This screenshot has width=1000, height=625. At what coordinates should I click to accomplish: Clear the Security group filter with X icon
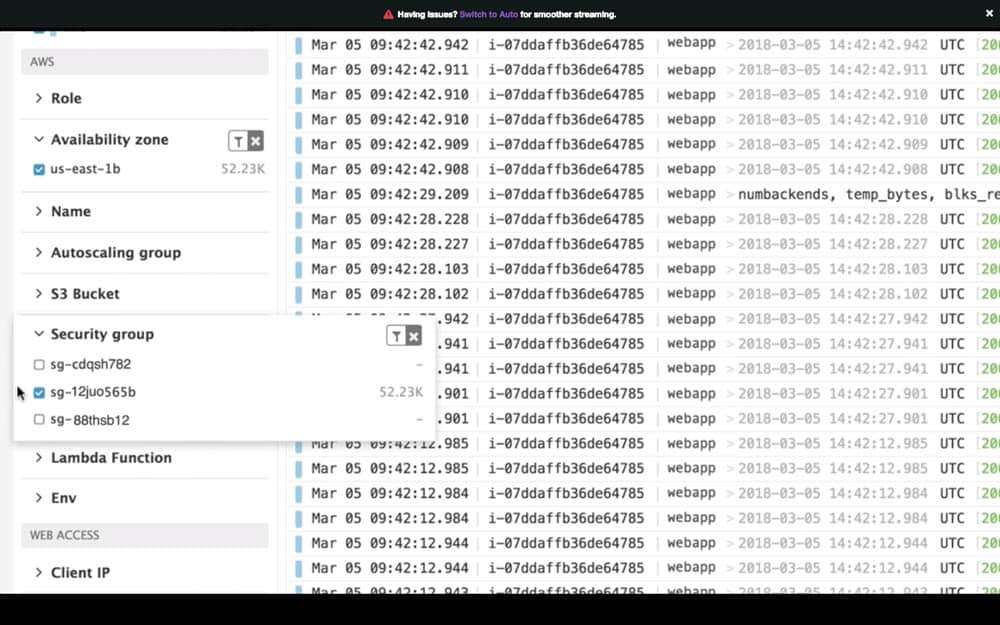coord(413,336)
